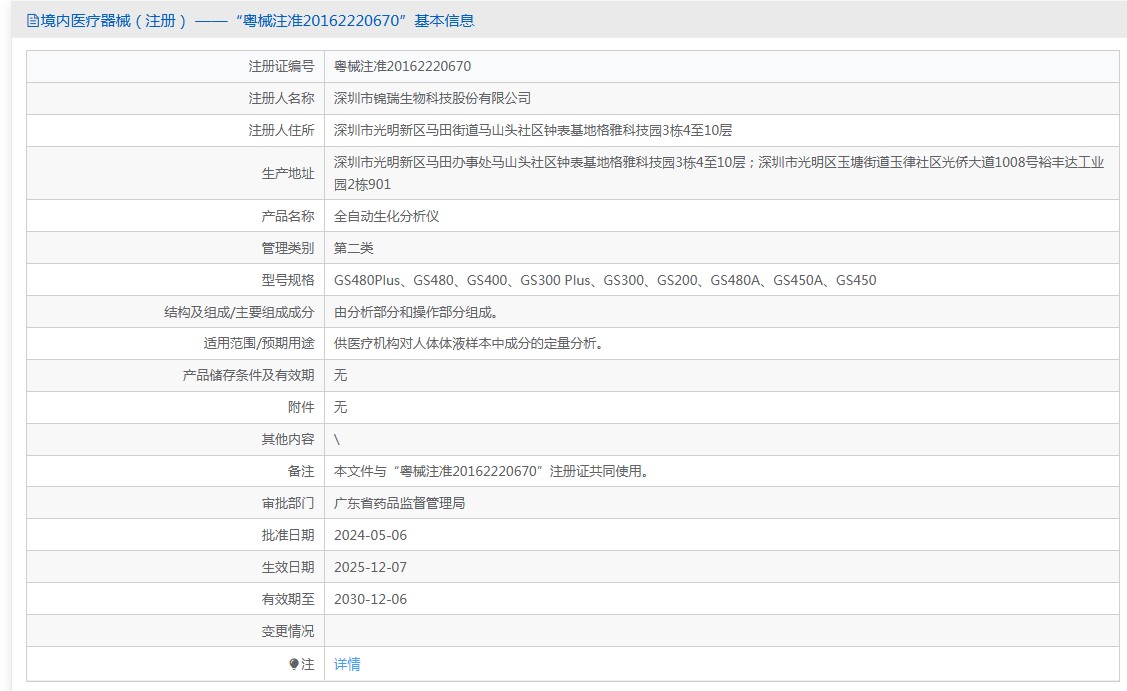The image size is (1127, 691).
Task: Click the 生产地址 production address text
Action: (718, 173)
